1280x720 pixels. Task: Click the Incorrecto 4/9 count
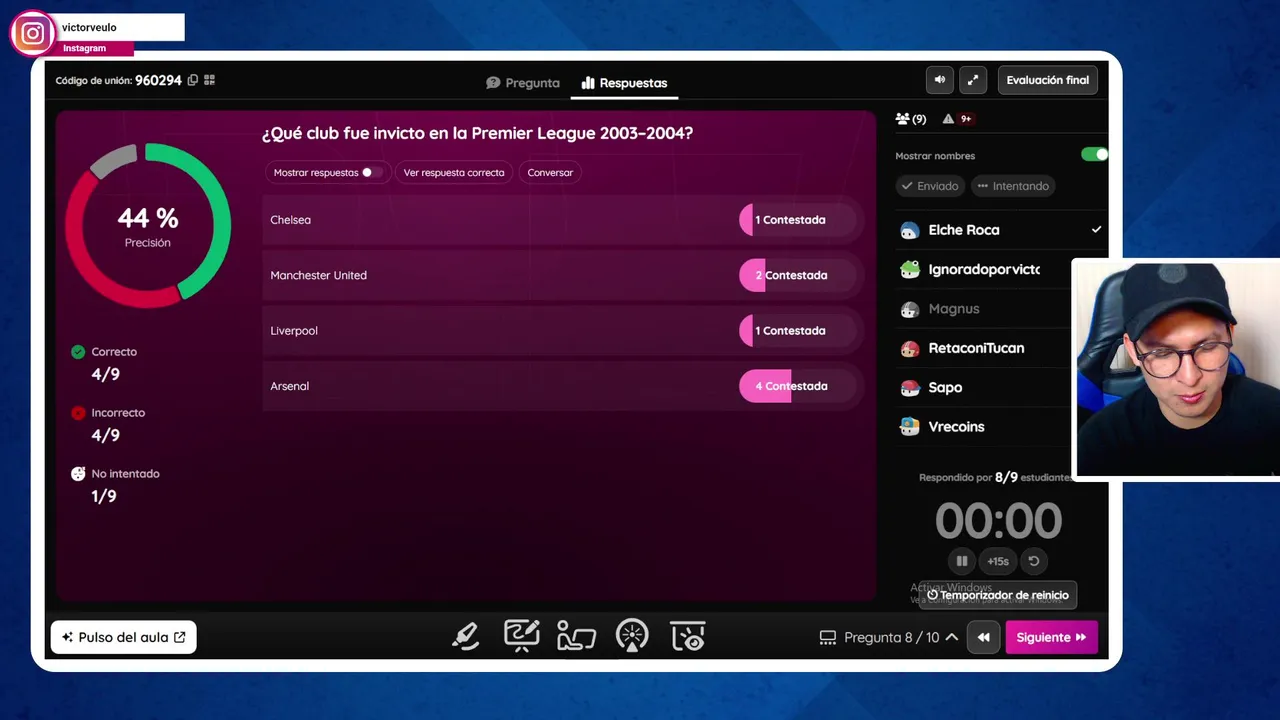click(x=106, y=436)
